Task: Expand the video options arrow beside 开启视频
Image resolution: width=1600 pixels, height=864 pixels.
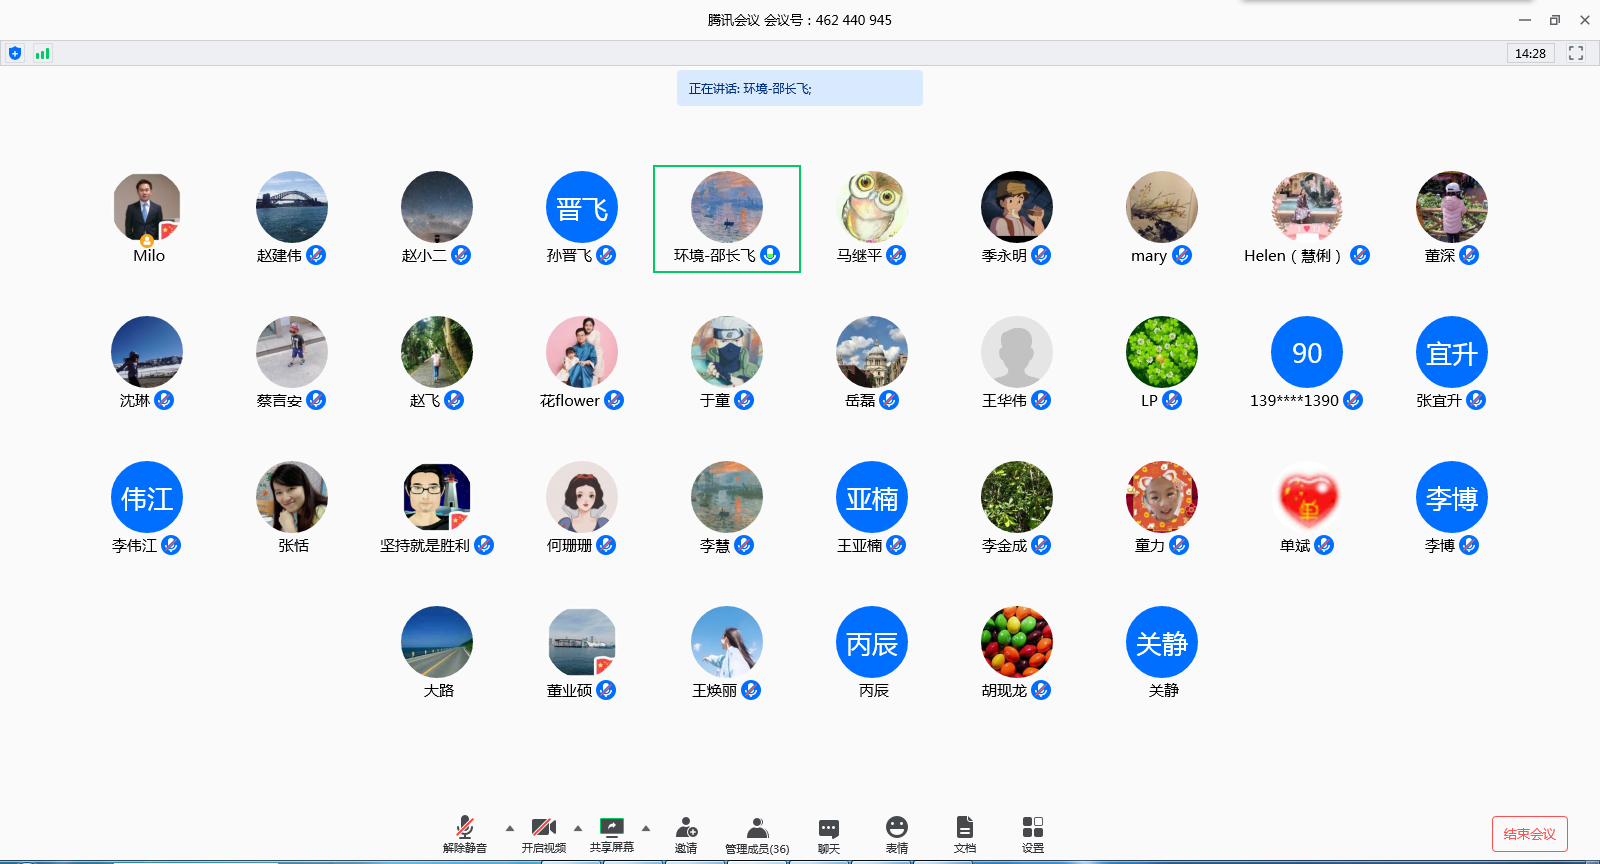Action: (578, 828)
